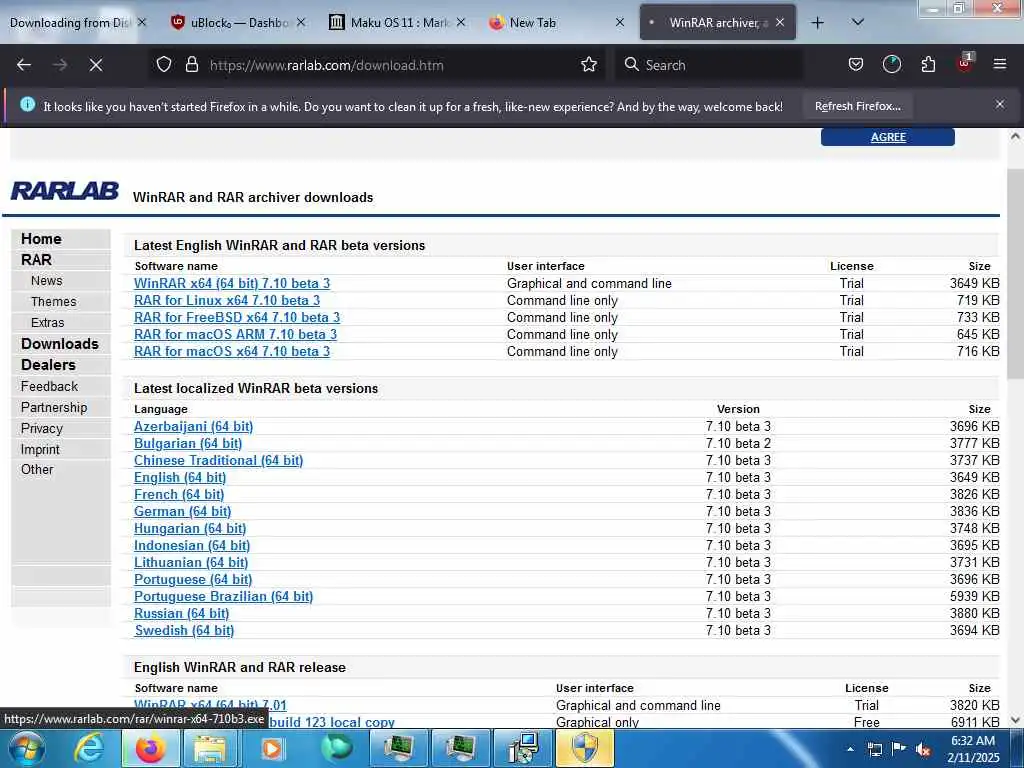This screenshot has height=768, width=1024.
Task: Open the Windows Start orb
Action: (x=26, y=748)
